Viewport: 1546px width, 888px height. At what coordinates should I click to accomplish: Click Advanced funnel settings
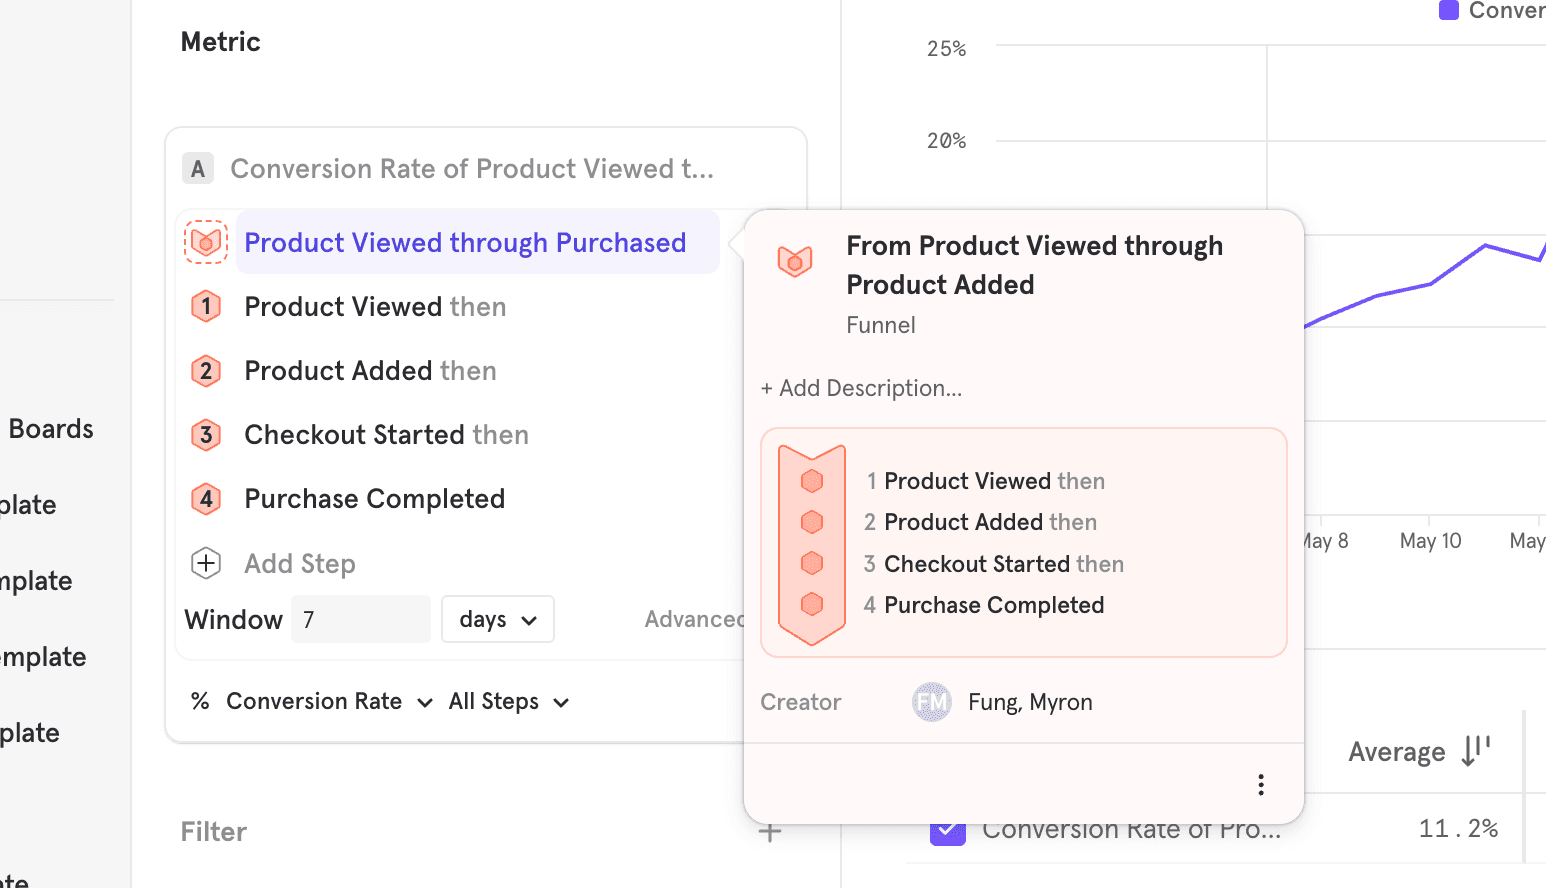tap(693, 620)
